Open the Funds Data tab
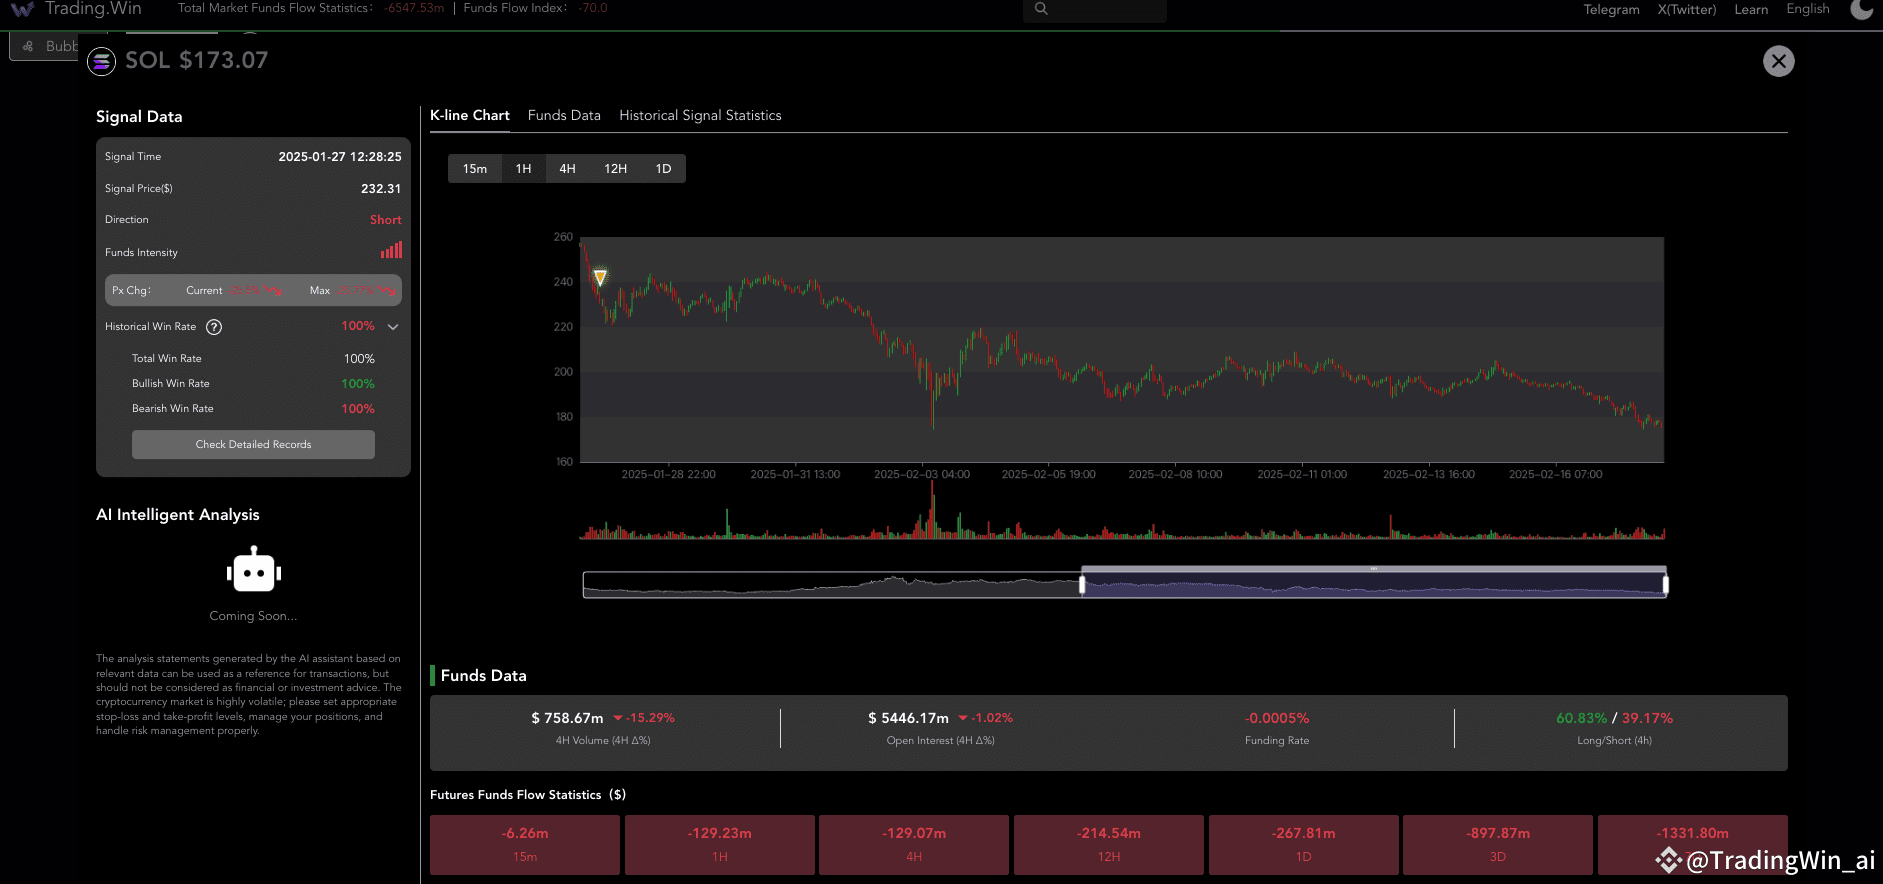 564,116
